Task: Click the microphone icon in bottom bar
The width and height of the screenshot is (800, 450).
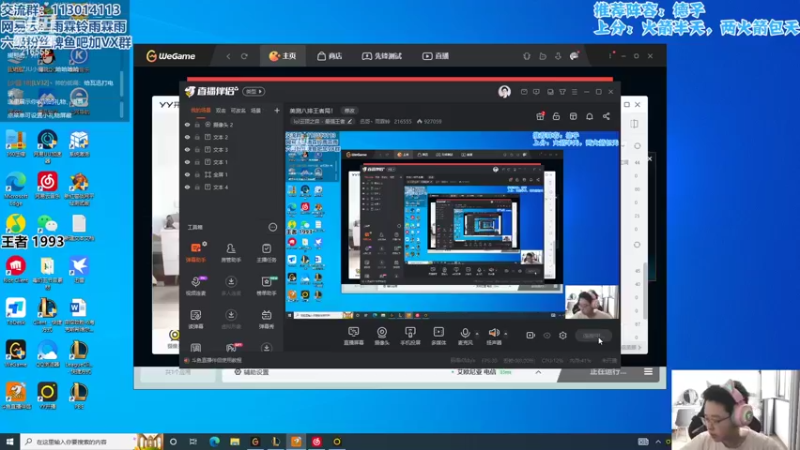Action: click(465, 334)
